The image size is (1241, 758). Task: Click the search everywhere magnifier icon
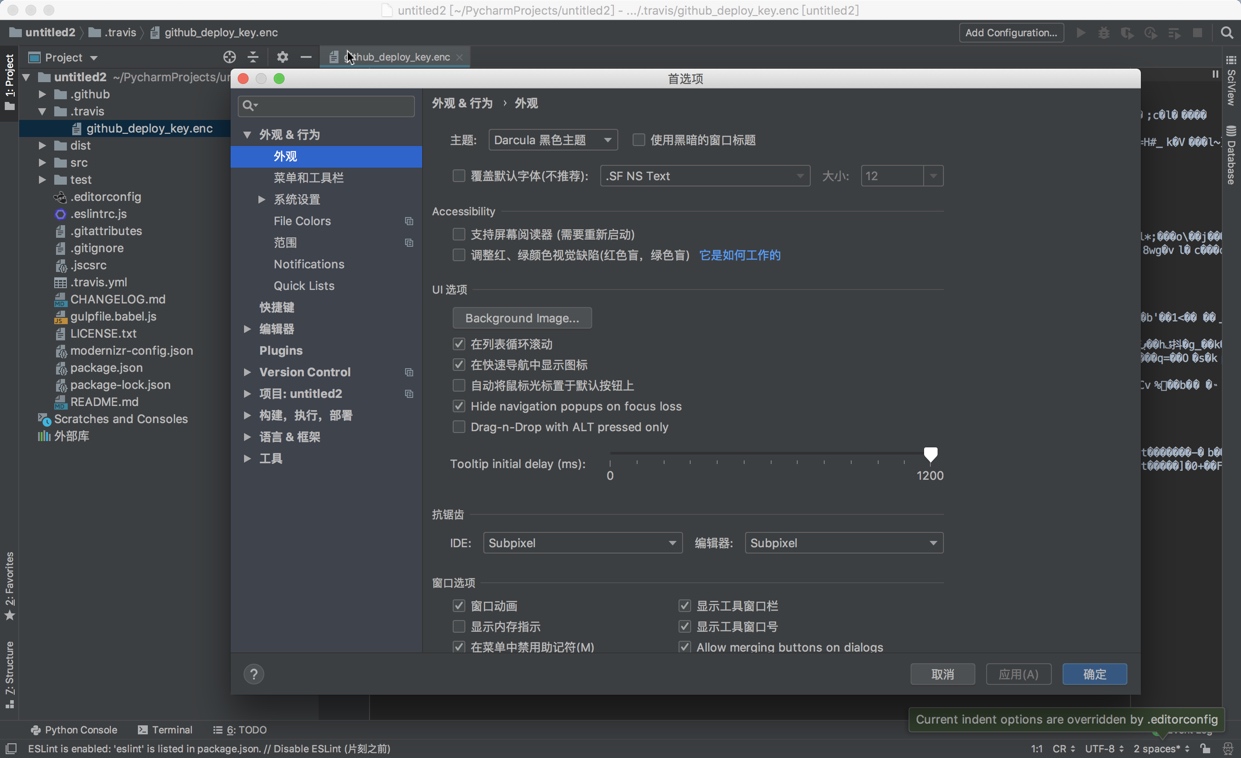coord(1227,33)
